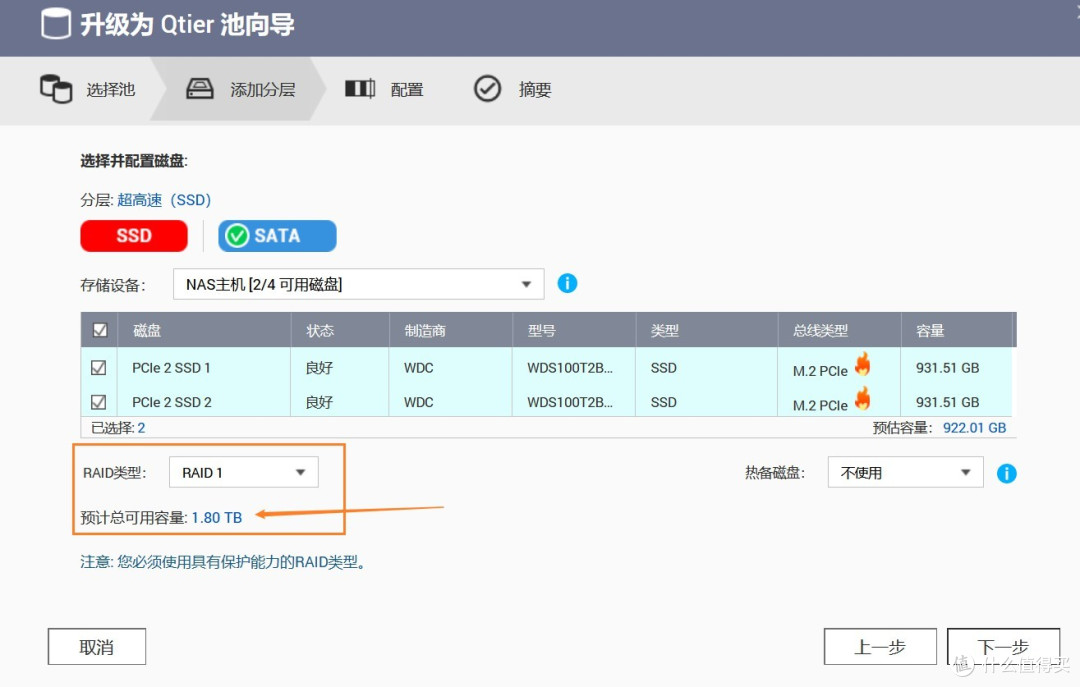
Task: Click the 1.80 TB total usable capacity value
Action: pos(216,517)
